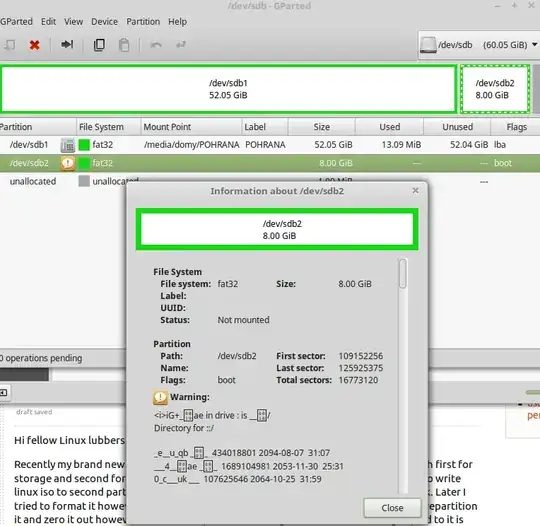Click the Undo last operation icon
Image resolution: width=540 pixels, height=526 pixels.
click(x=156, y=45)
